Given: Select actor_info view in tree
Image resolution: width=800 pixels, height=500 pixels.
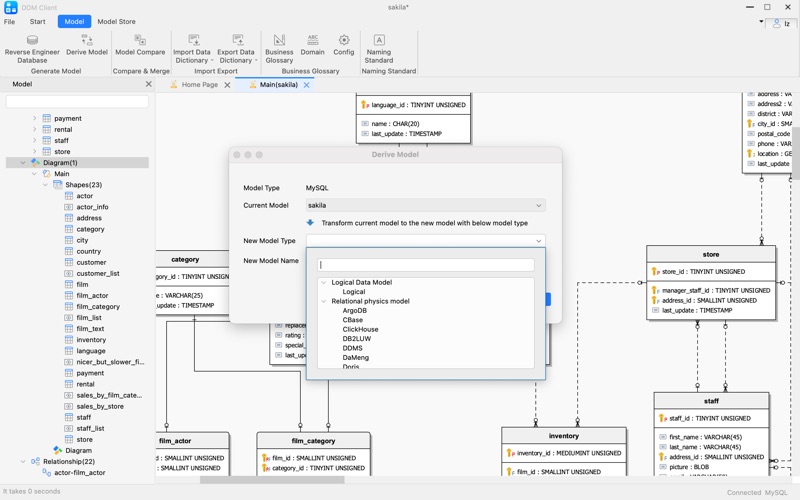Looking at the screenshot, I should coord(92,207).
